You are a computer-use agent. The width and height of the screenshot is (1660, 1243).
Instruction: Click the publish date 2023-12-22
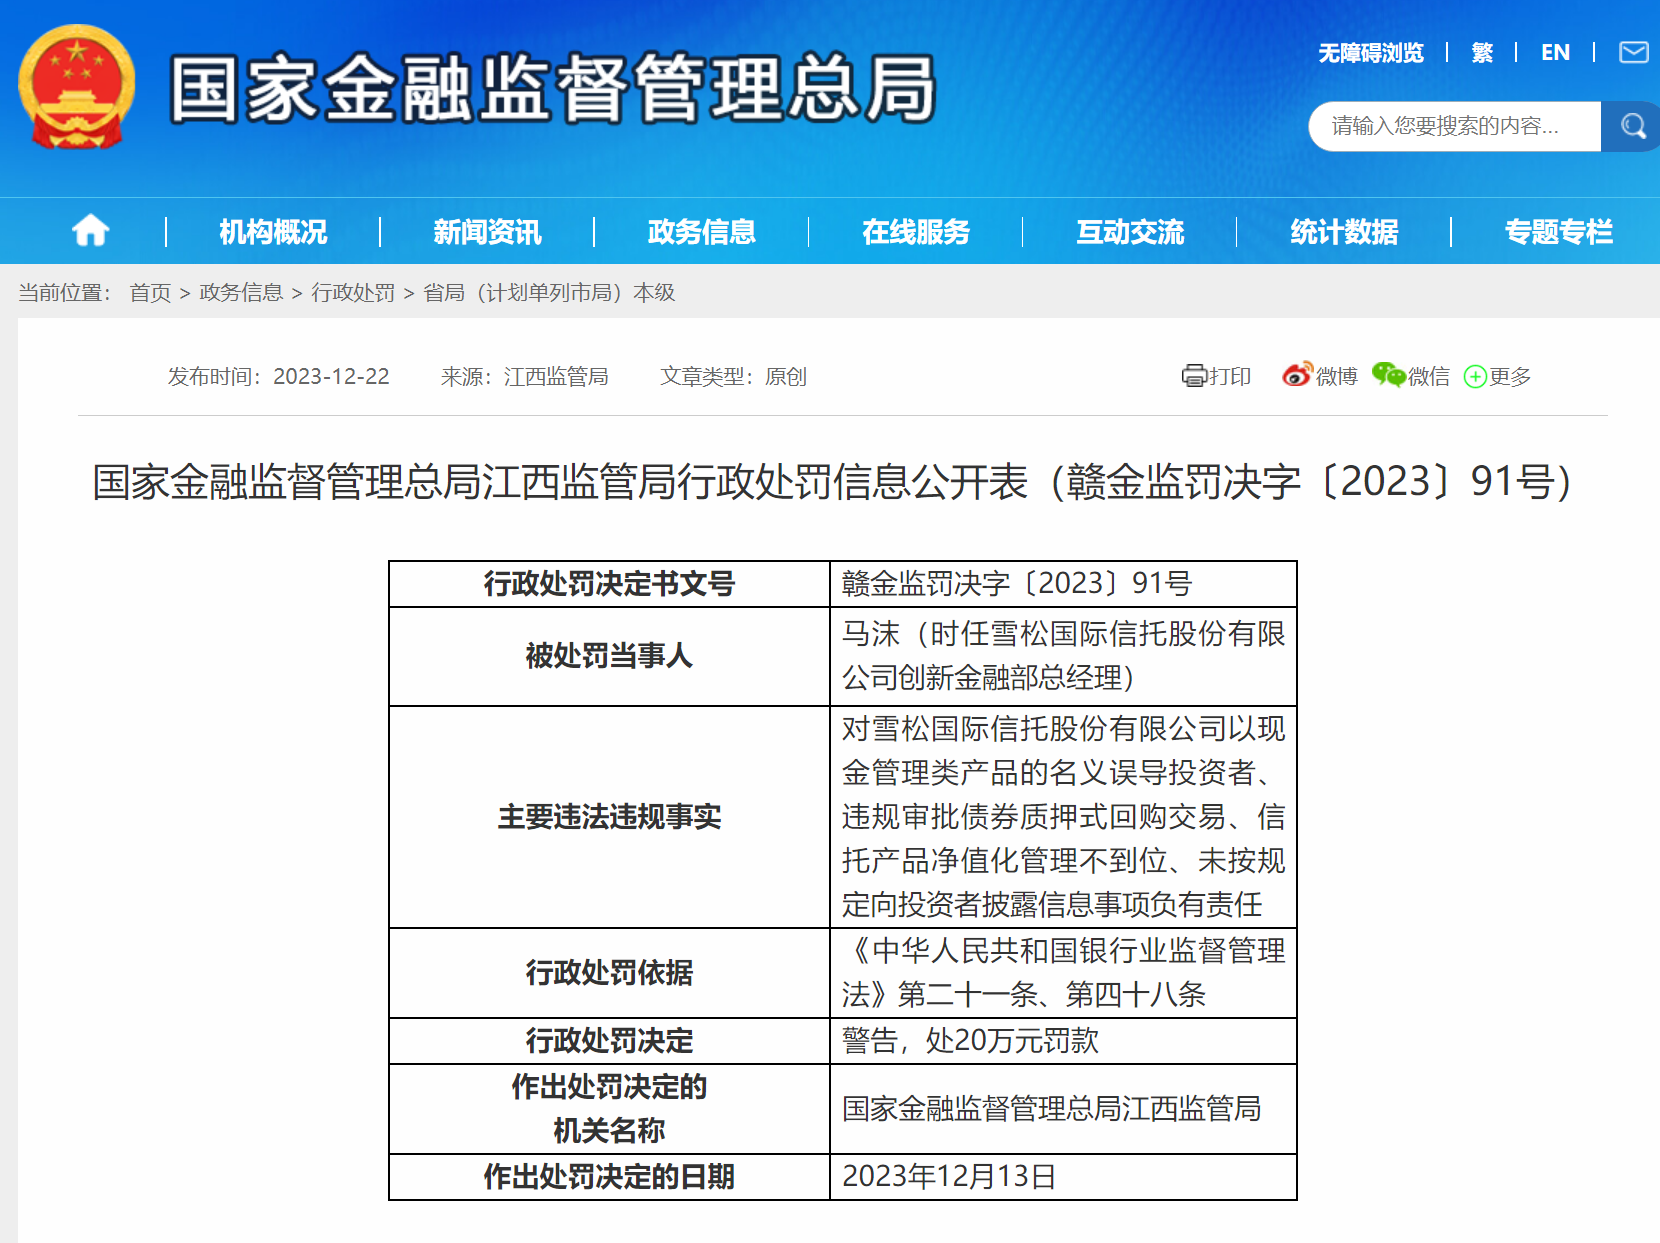tap(331, 376)
